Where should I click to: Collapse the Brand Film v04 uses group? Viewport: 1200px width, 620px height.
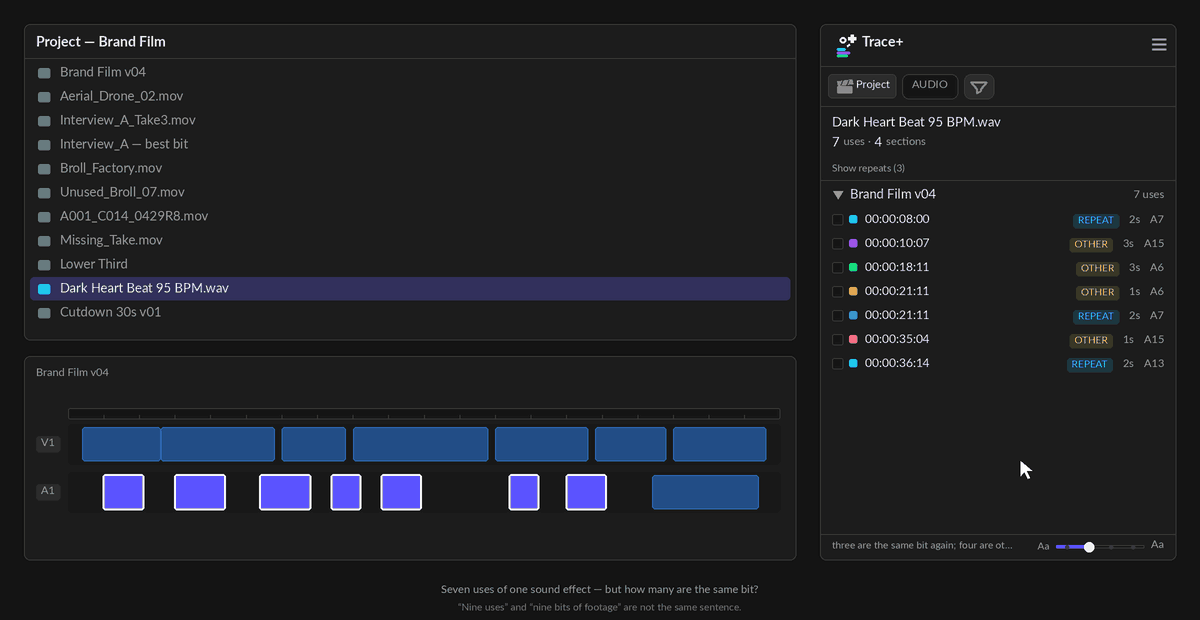(838, 195)
